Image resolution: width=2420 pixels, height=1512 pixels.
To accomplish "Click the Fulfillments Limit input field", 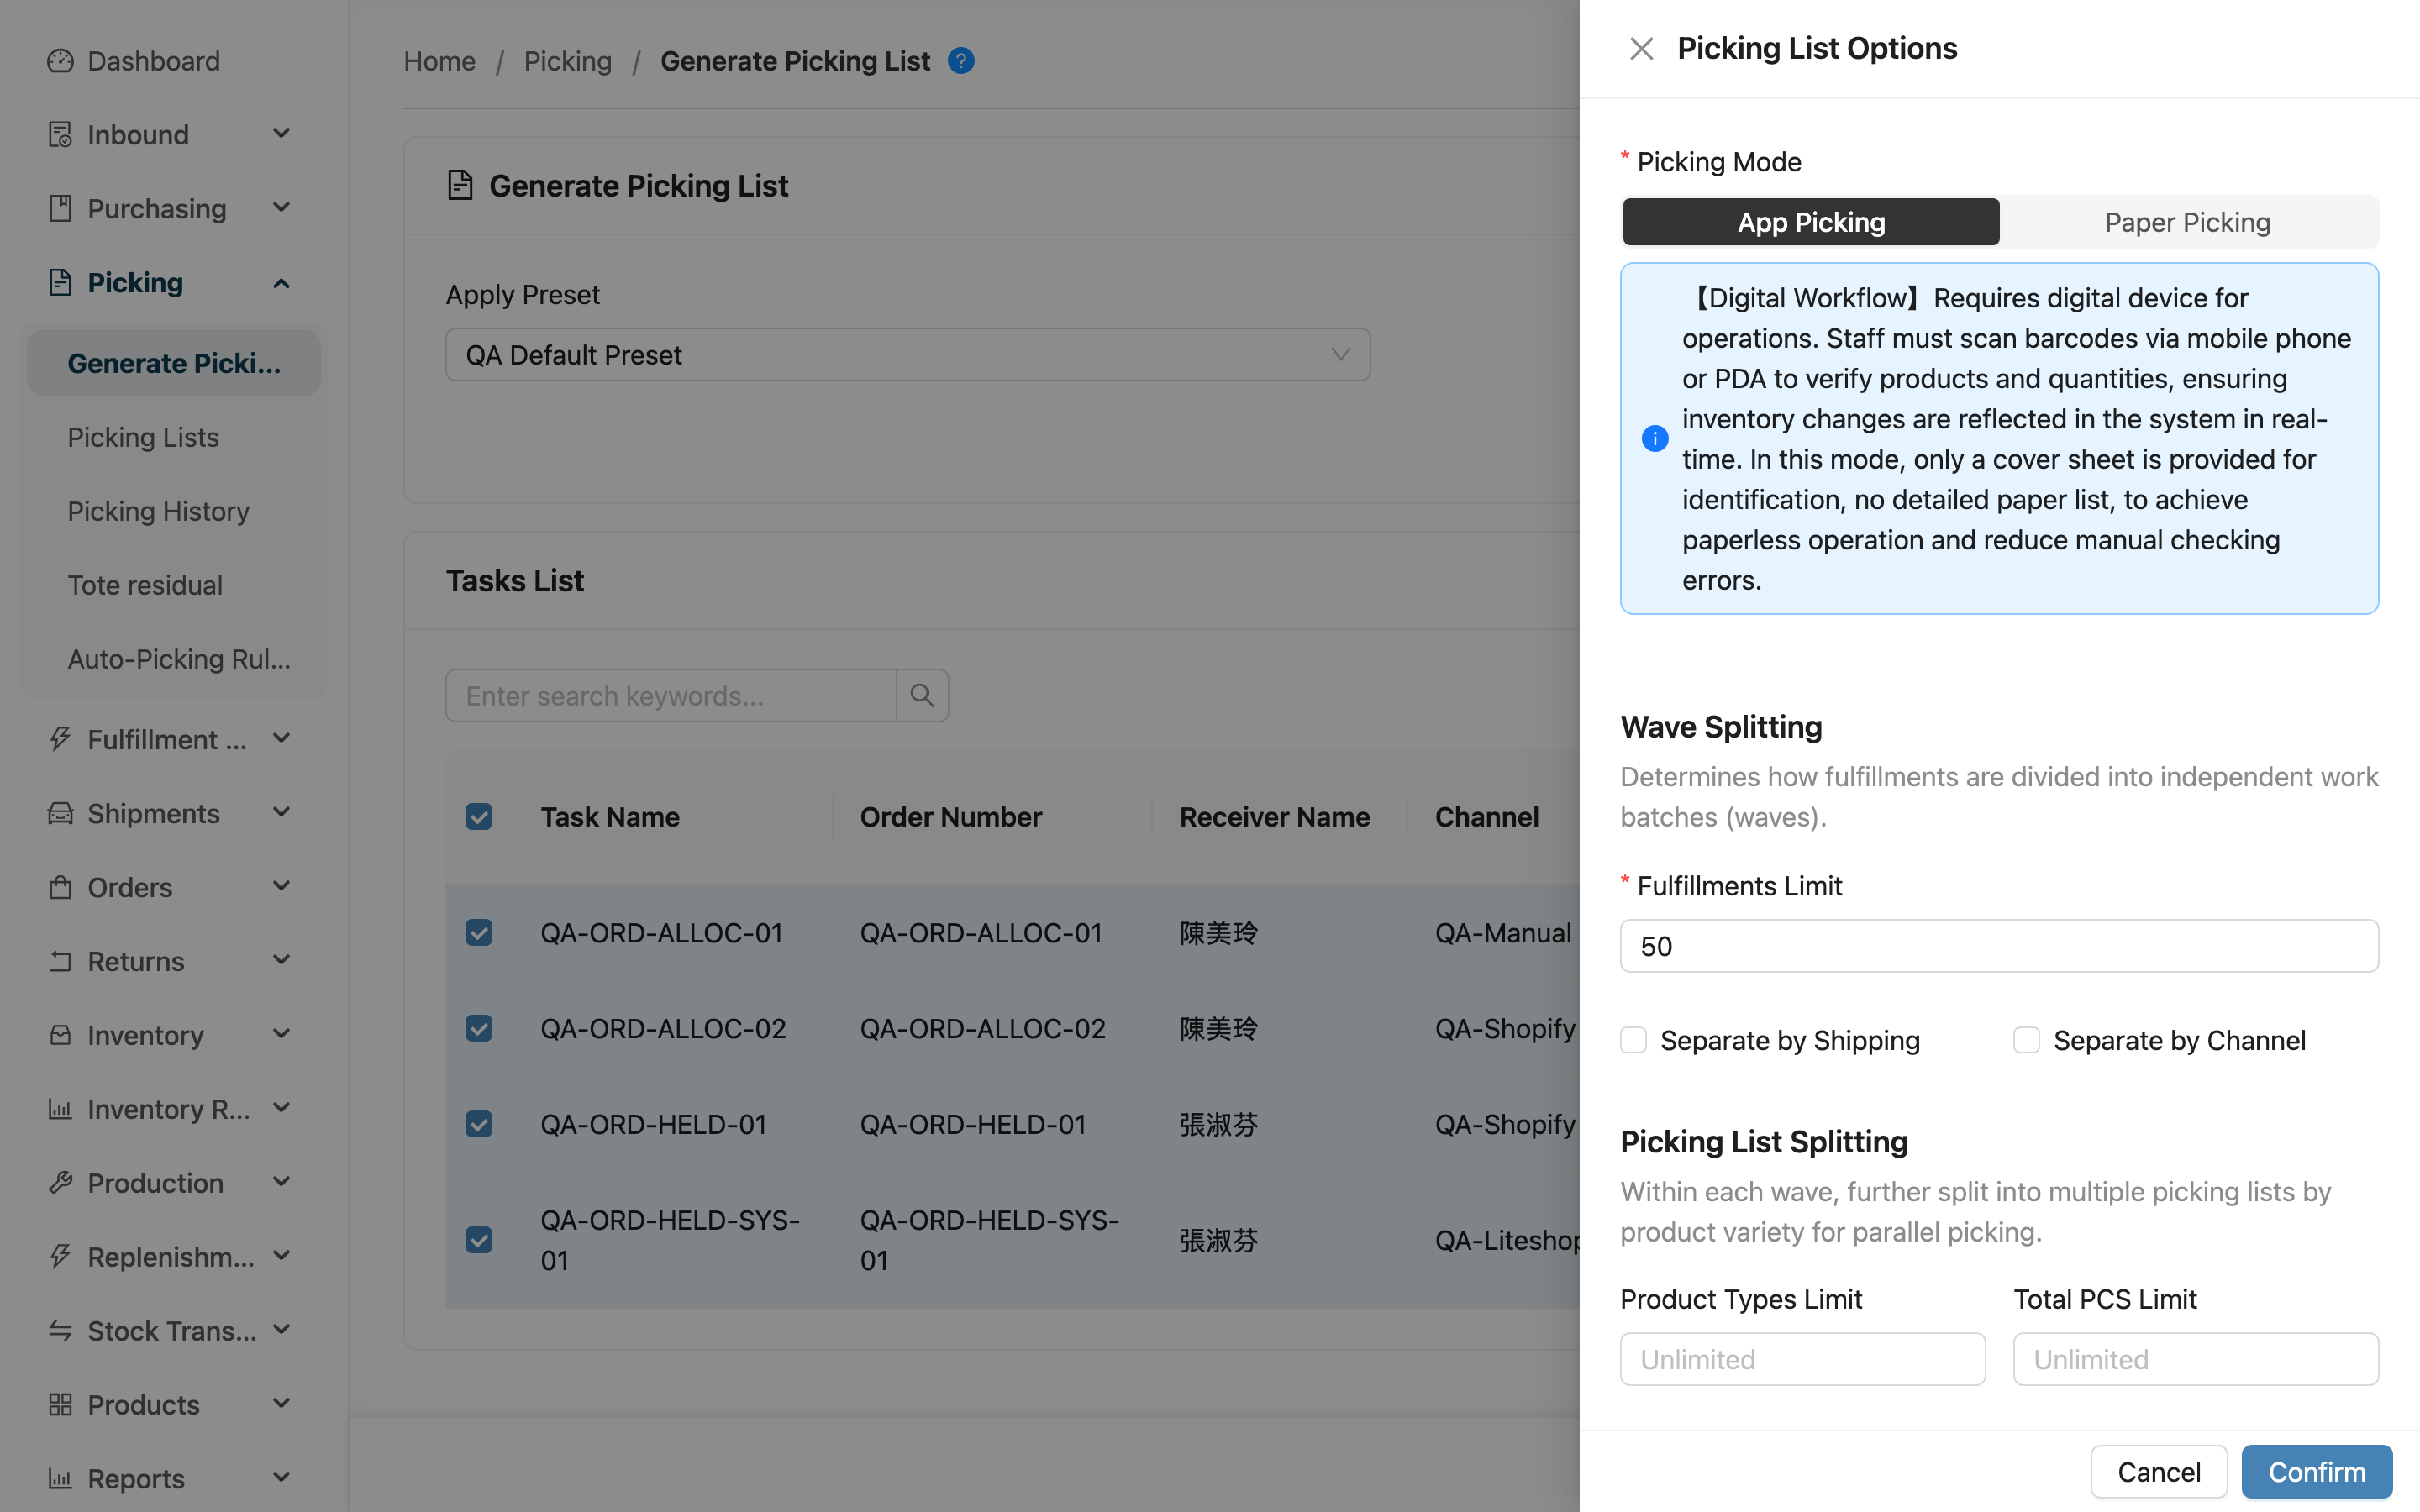I will (1999, 946).
